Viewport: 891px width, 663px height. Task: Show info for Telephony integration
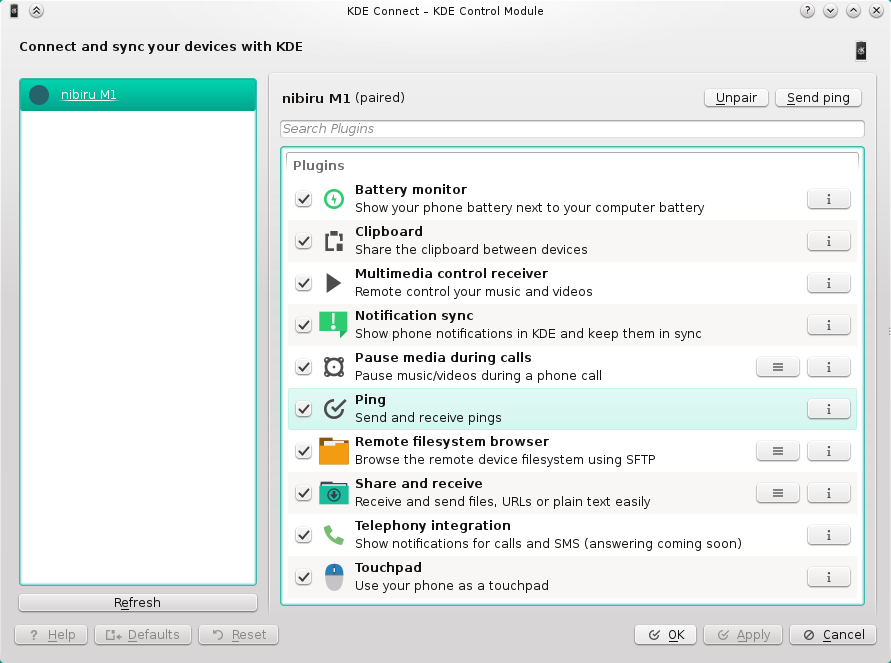(x=828, y=535)
